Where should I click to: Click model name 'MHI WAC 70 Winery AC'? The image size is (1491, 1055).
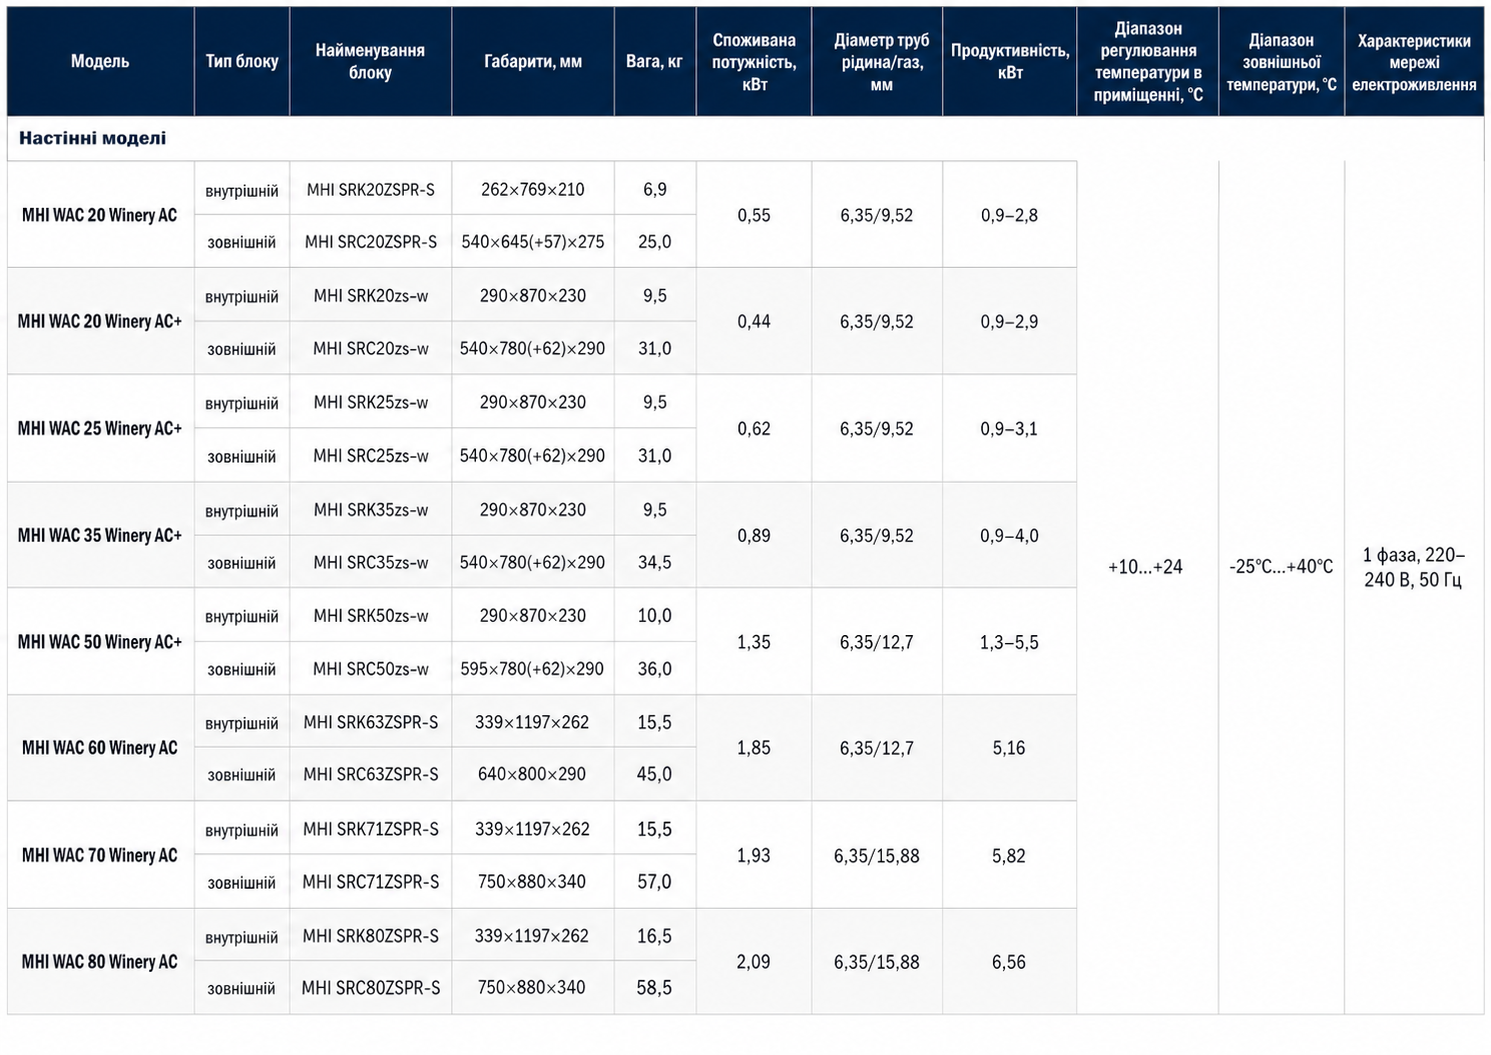[x=100, y=855]
